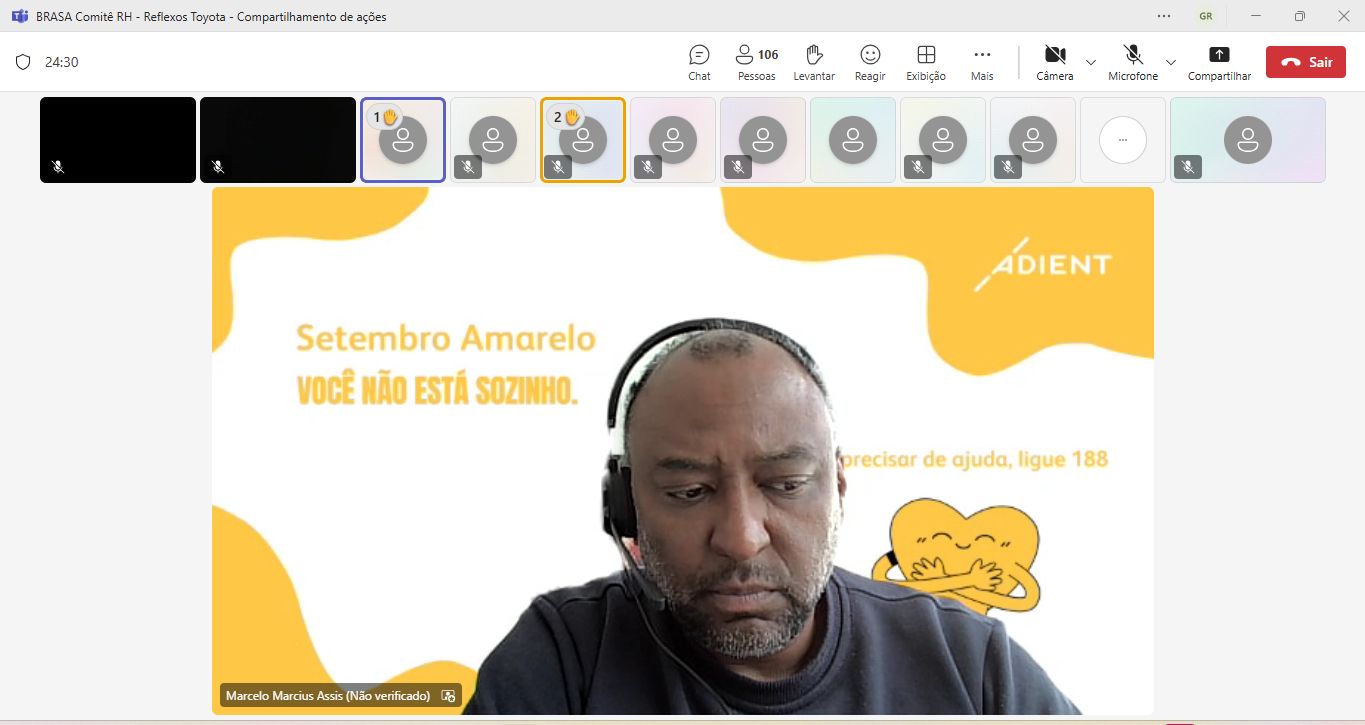The height and width of the screenshot is (725, 1365).
Task: Click Compartilhar to share screen
Action: click(1219, 61)
